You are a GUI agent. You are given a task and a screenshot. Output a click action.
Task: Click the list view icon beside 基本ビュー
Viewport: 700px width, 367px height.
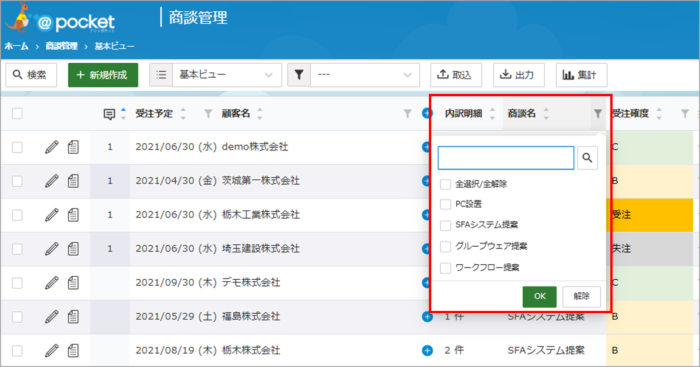pyautogui.click(x=161, y=75)
